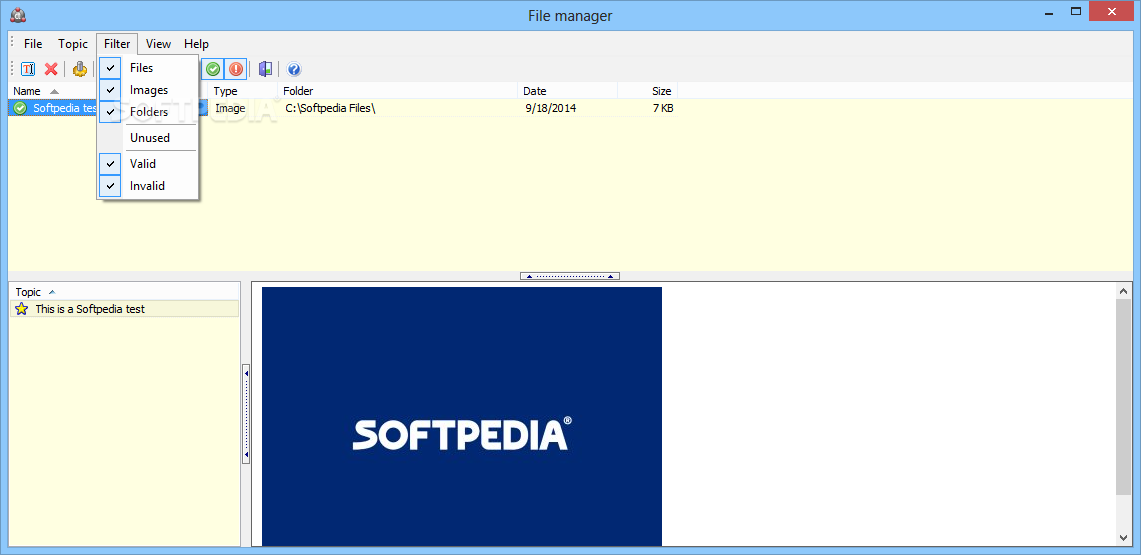The image size is (1141, 555).
Task: Sort list by Type column header
Action: [x=242, y=91]
